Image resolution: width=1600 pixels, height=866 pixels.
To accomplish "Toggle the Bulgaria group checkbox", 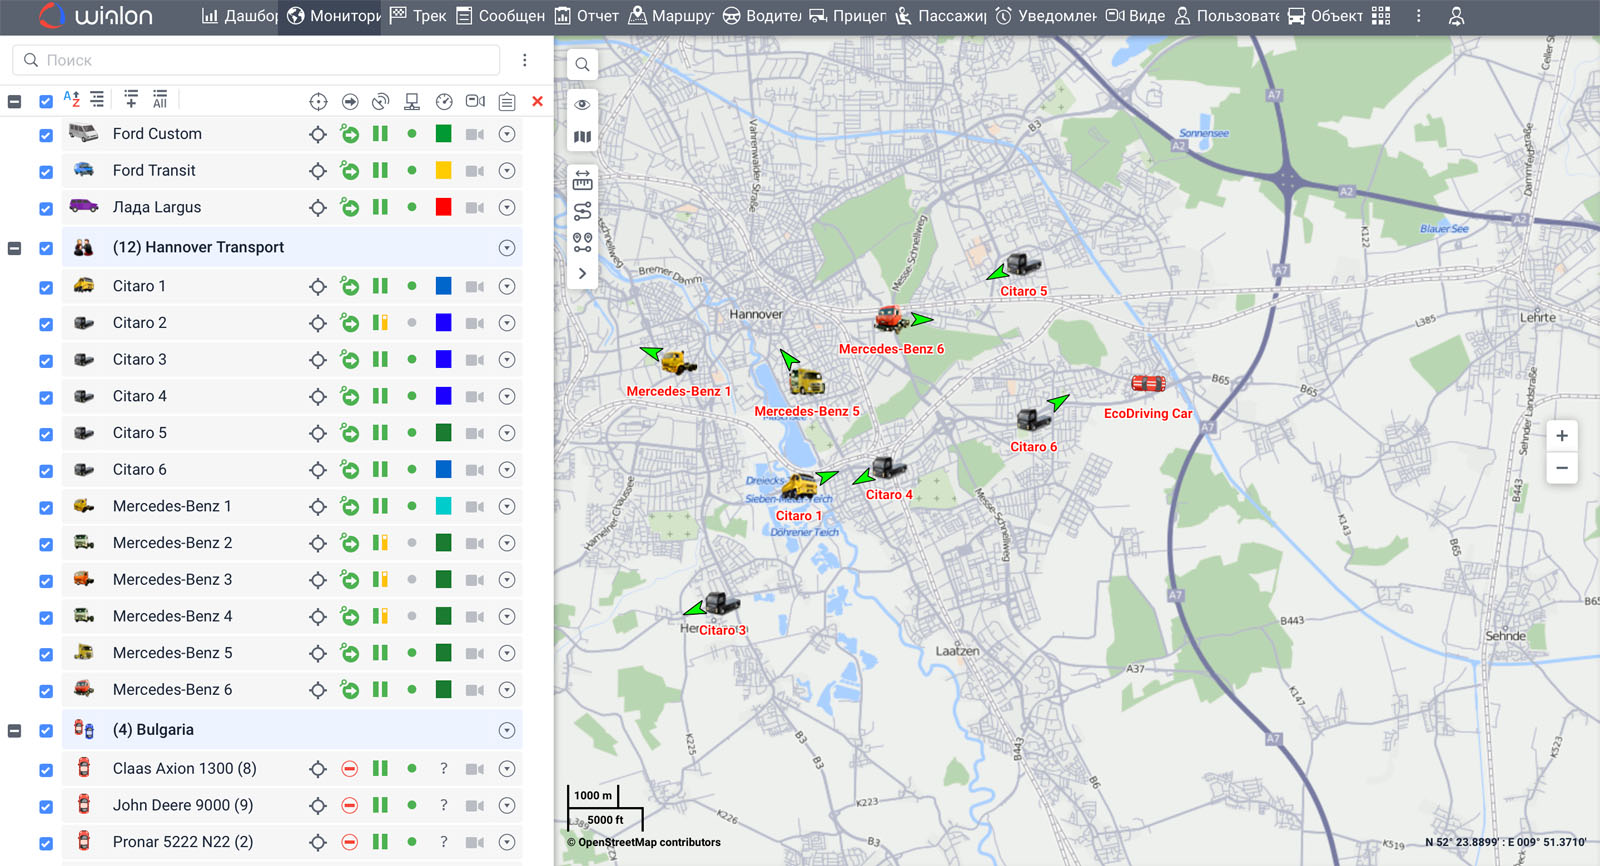I will 46,731.
